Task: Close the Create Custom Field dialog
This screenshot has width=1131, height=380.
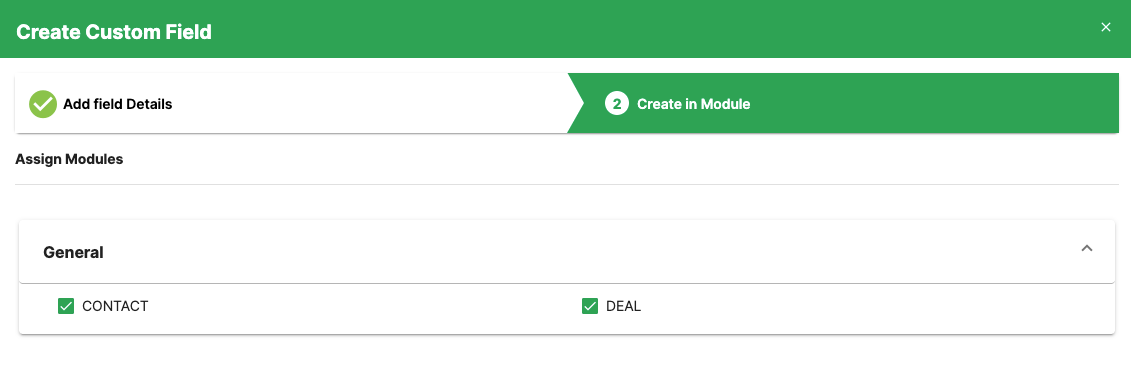Action: [1105, 27]
